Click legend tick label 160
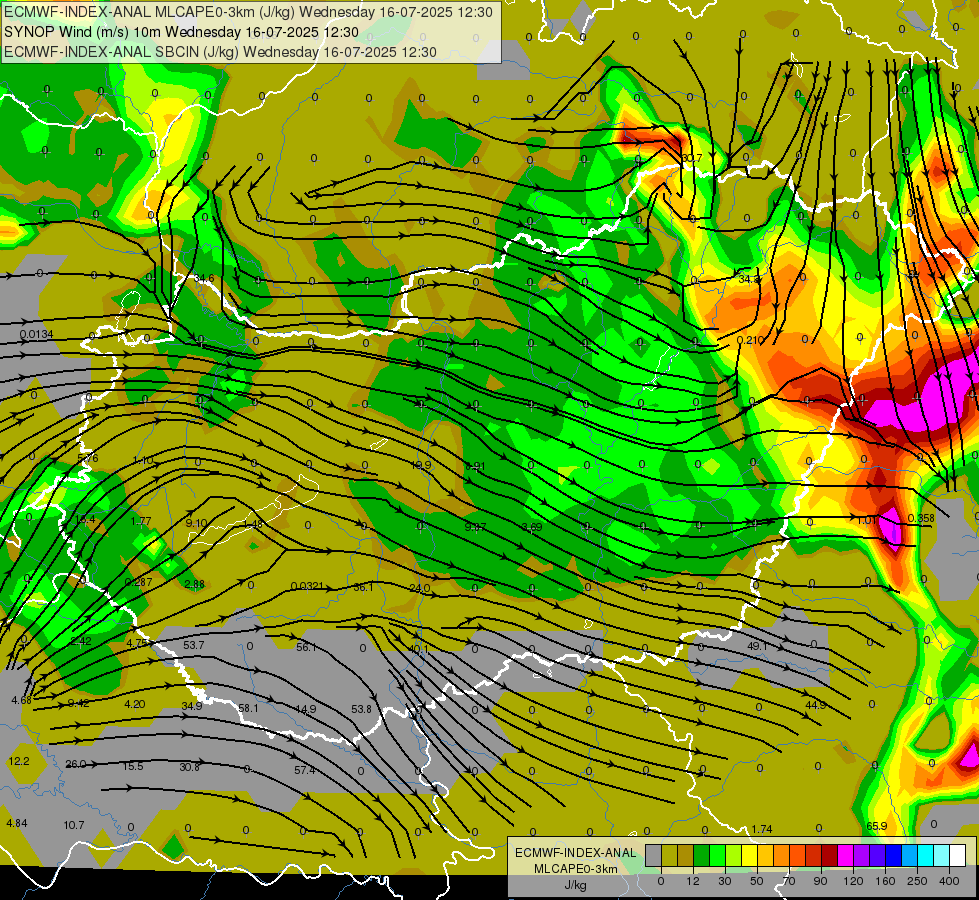This screenshot has width=979, height=900. point(885,881)
